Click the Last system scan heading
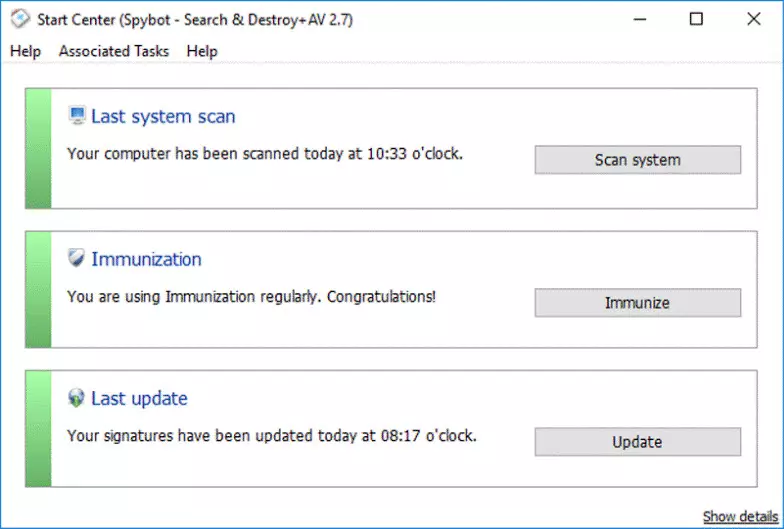The height and width of the screenshot is (529, 784). (163, 116)
